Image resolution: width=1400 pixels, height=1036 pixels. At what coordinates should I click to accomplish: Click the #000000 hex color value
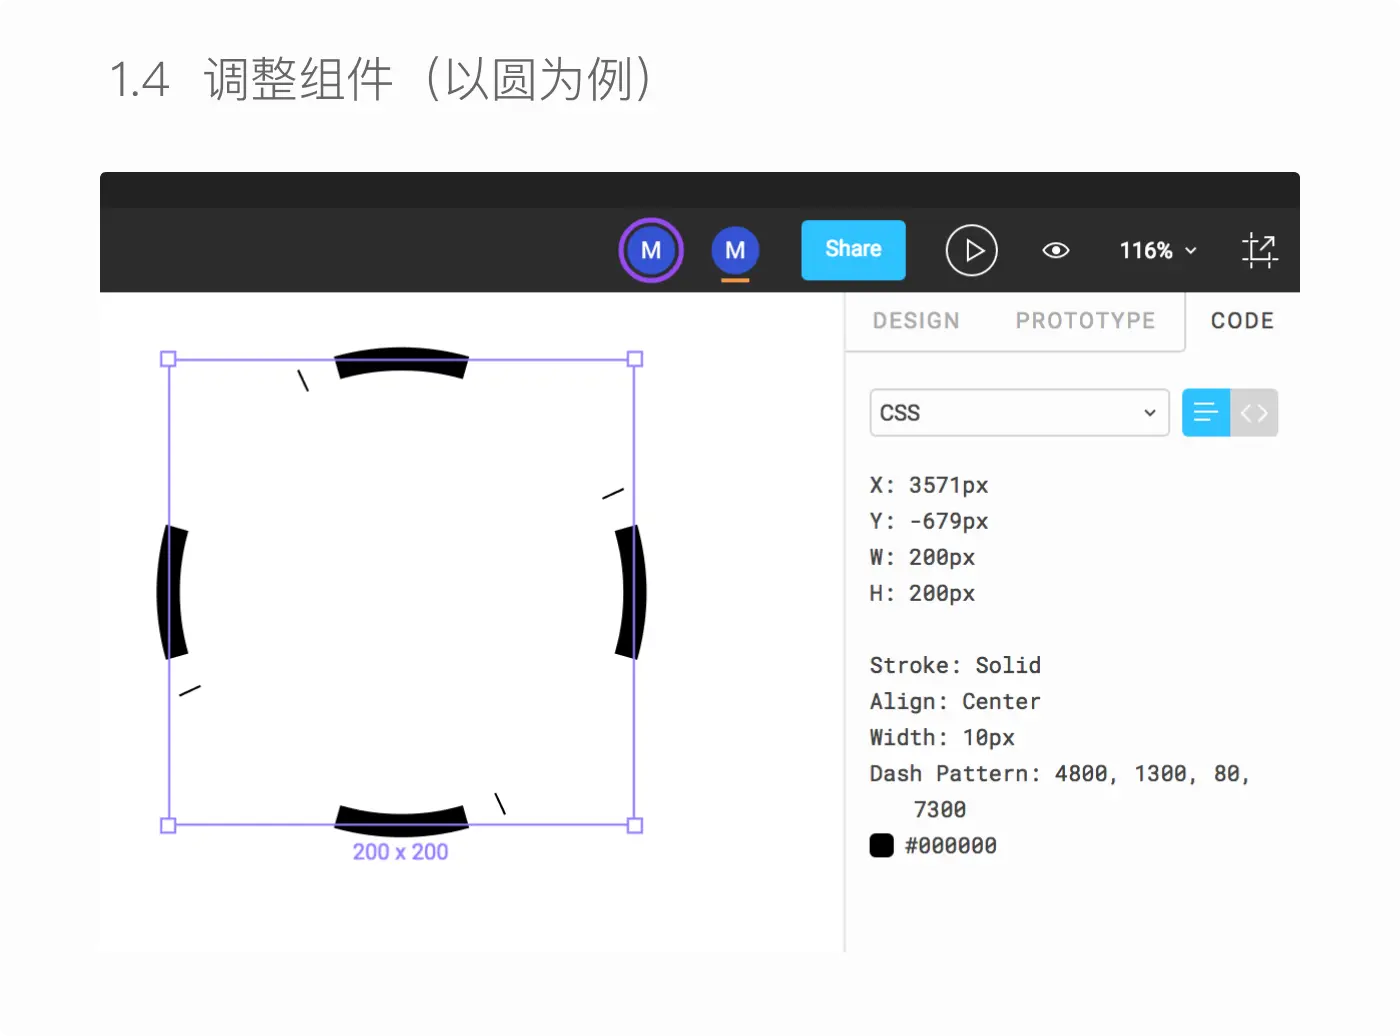tap(951, 846)
